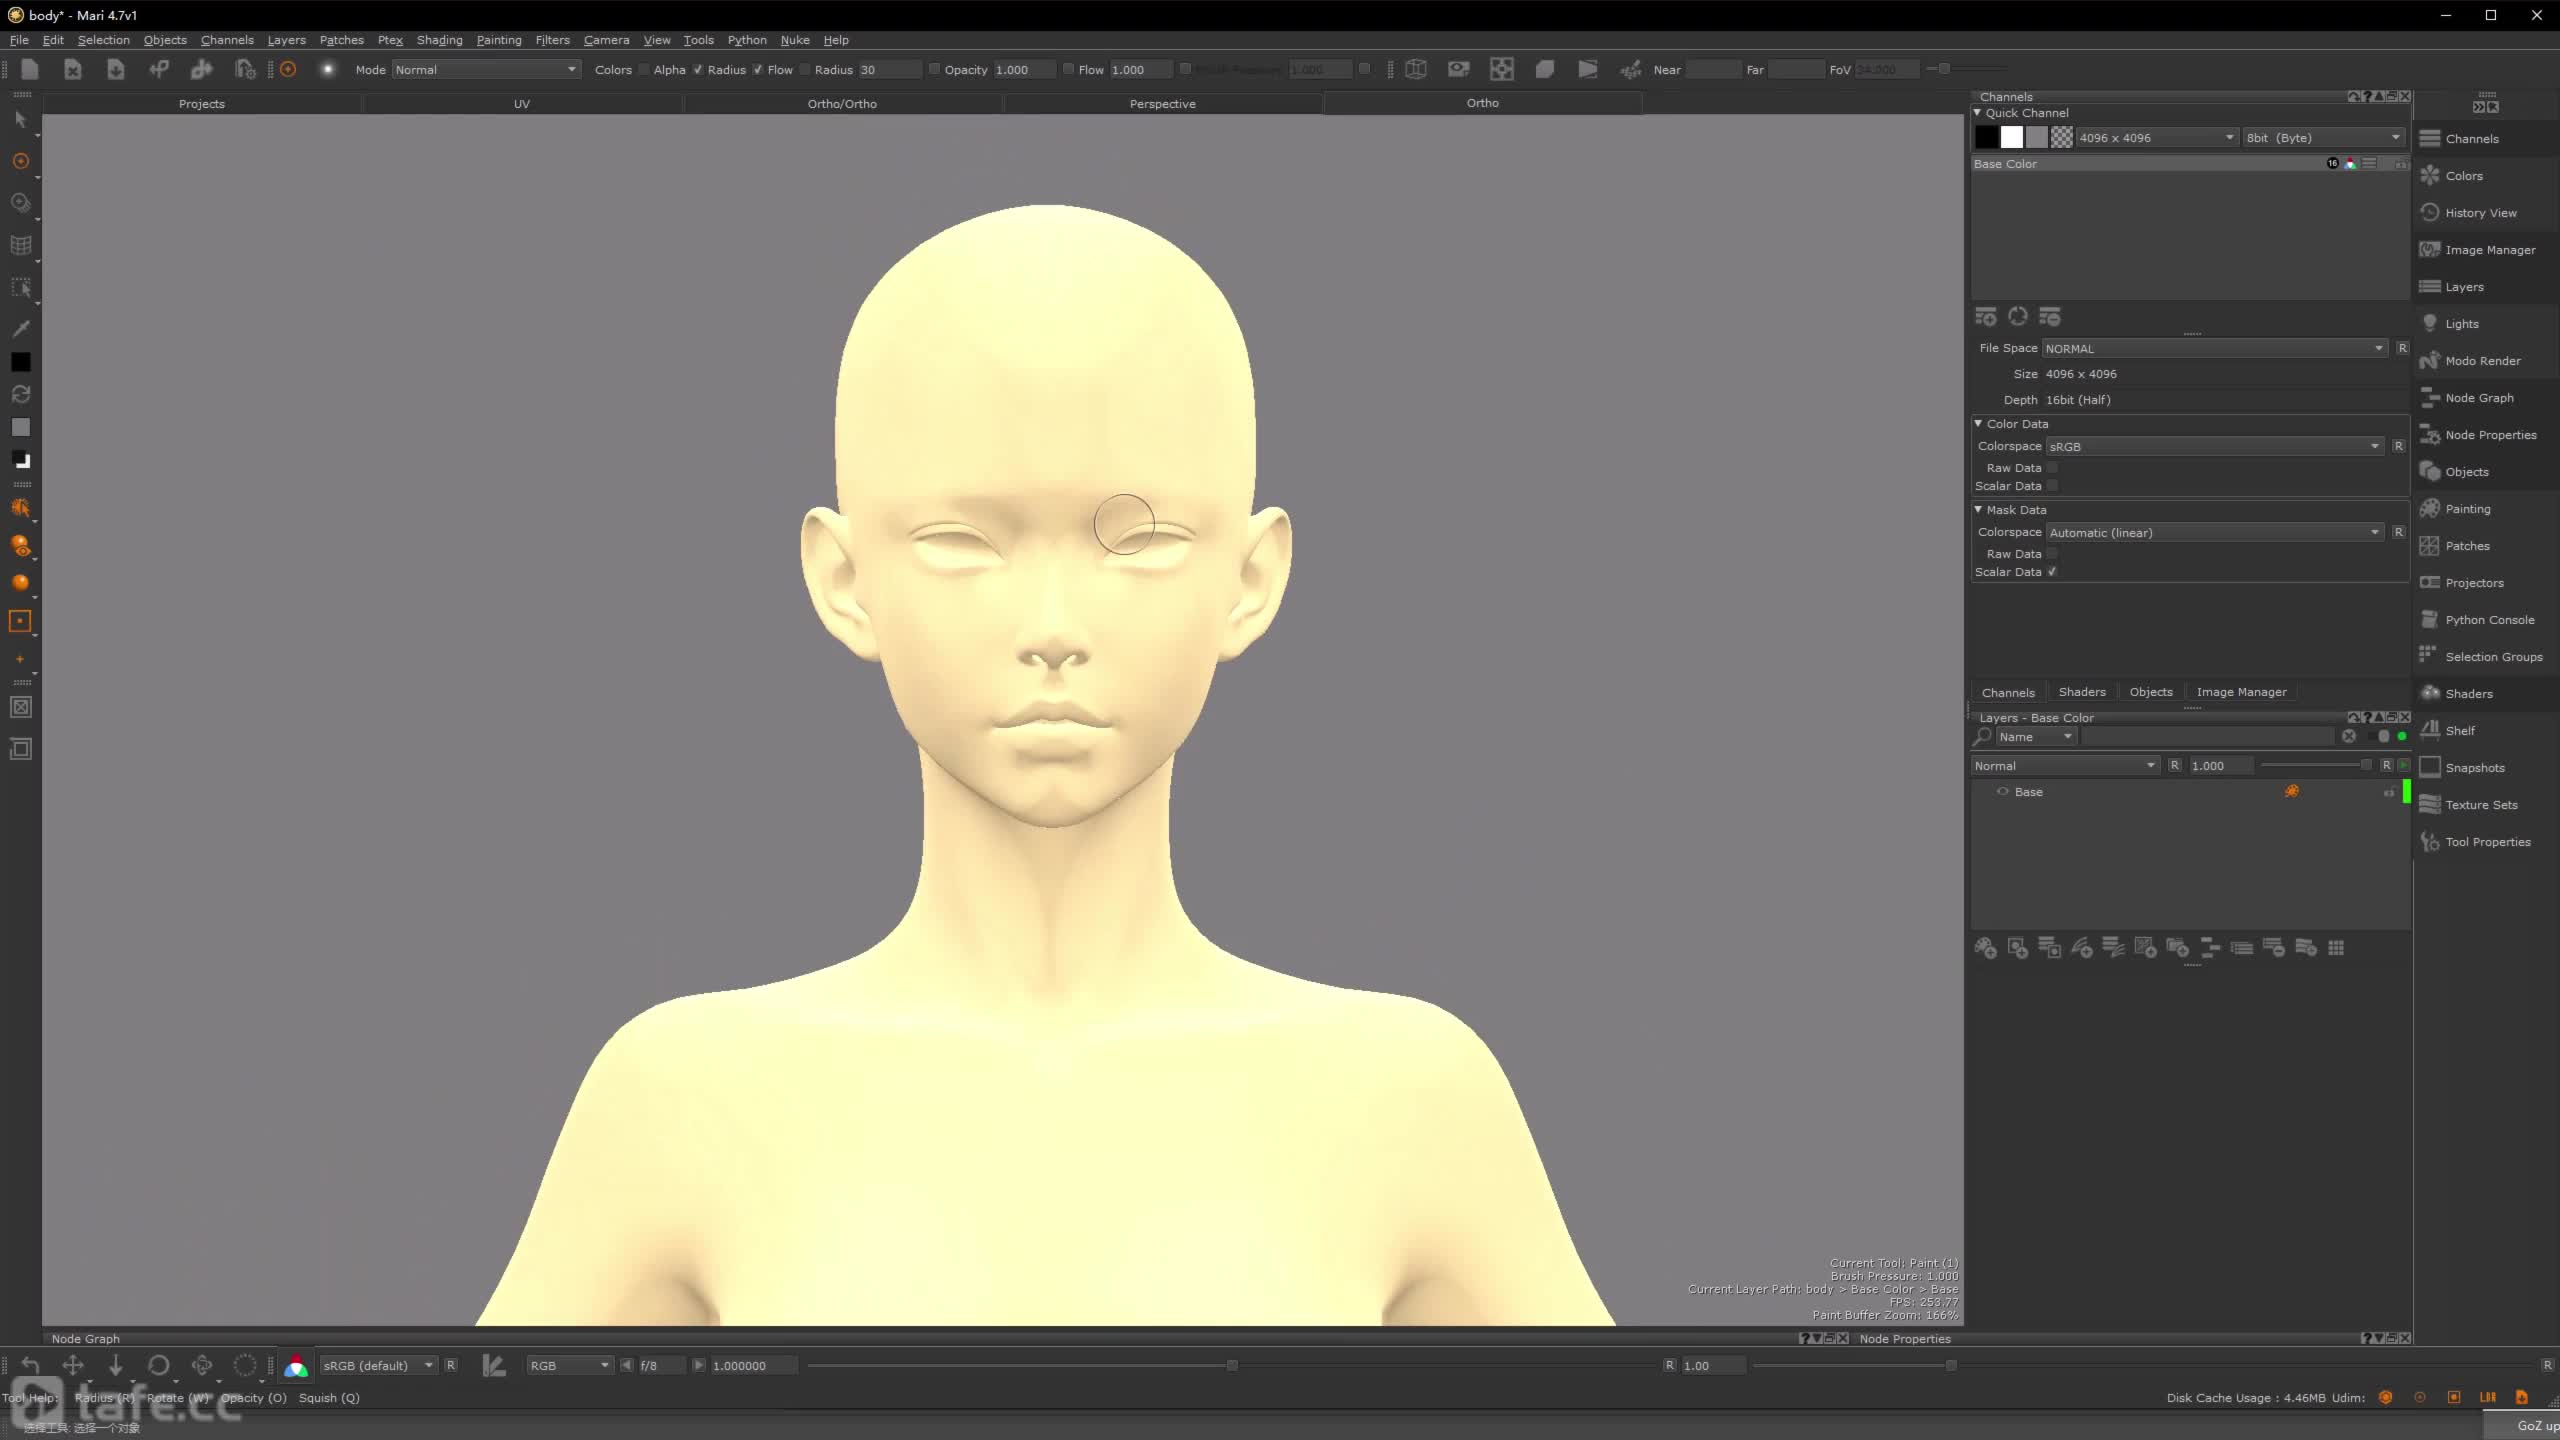
Task: Click the New project page icon in toolbar
Action: pos(30,69)
